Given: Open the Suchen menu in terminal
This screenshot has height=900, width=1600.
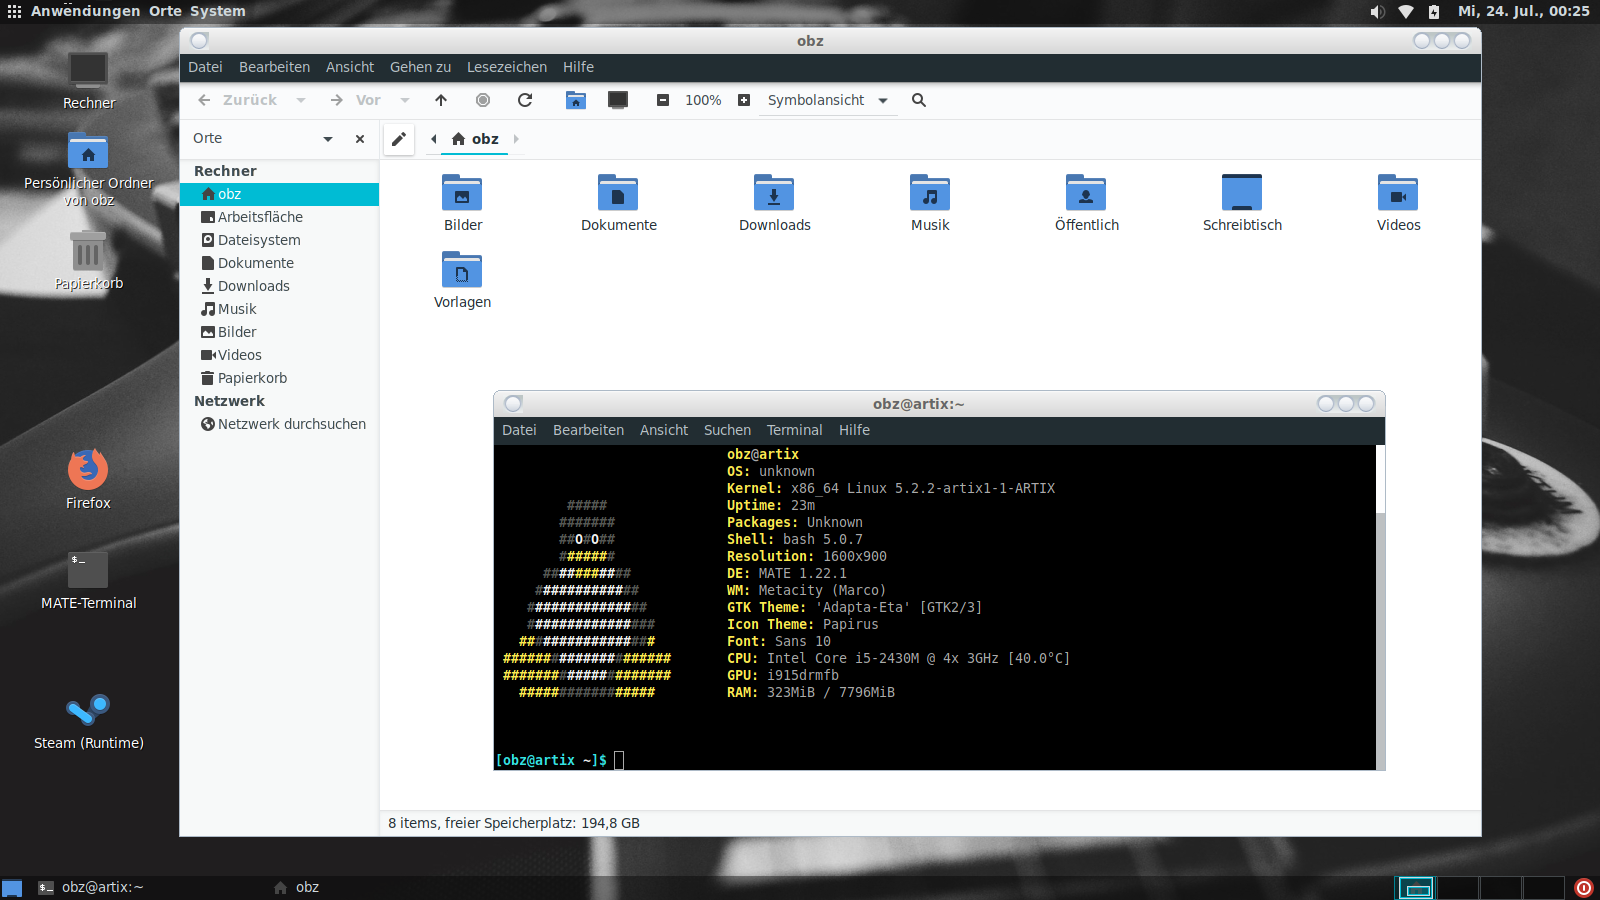Looking at the screenshot, I should [x=727, y=430].
